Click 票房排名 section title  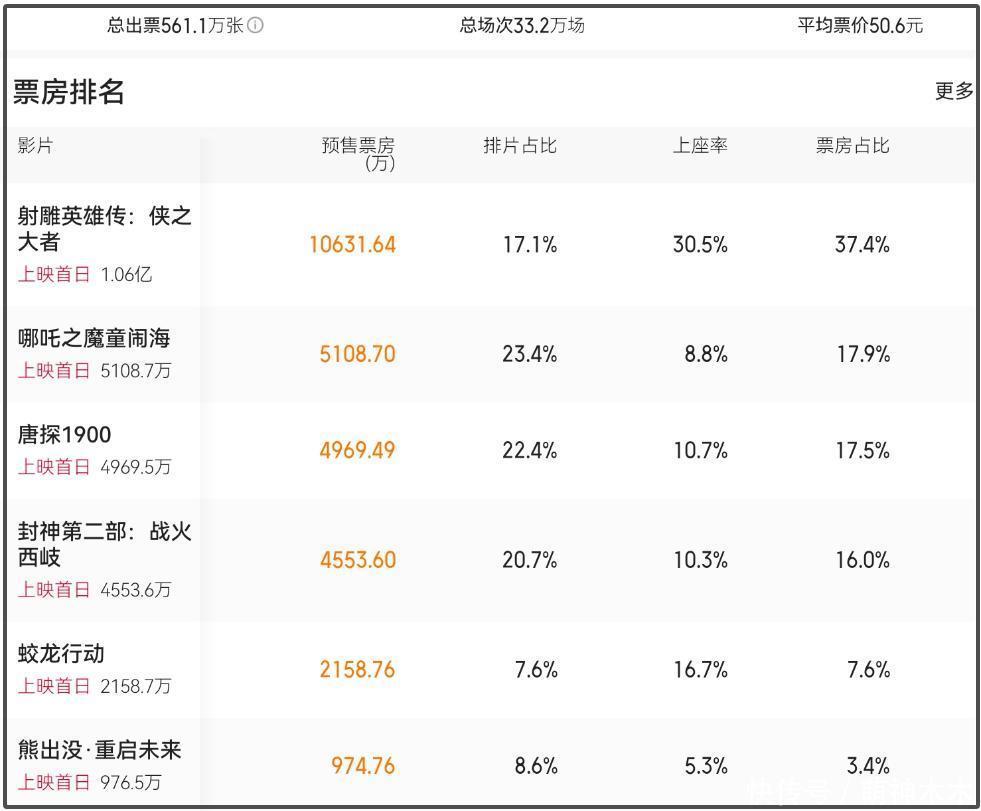[x=69, y=91]
